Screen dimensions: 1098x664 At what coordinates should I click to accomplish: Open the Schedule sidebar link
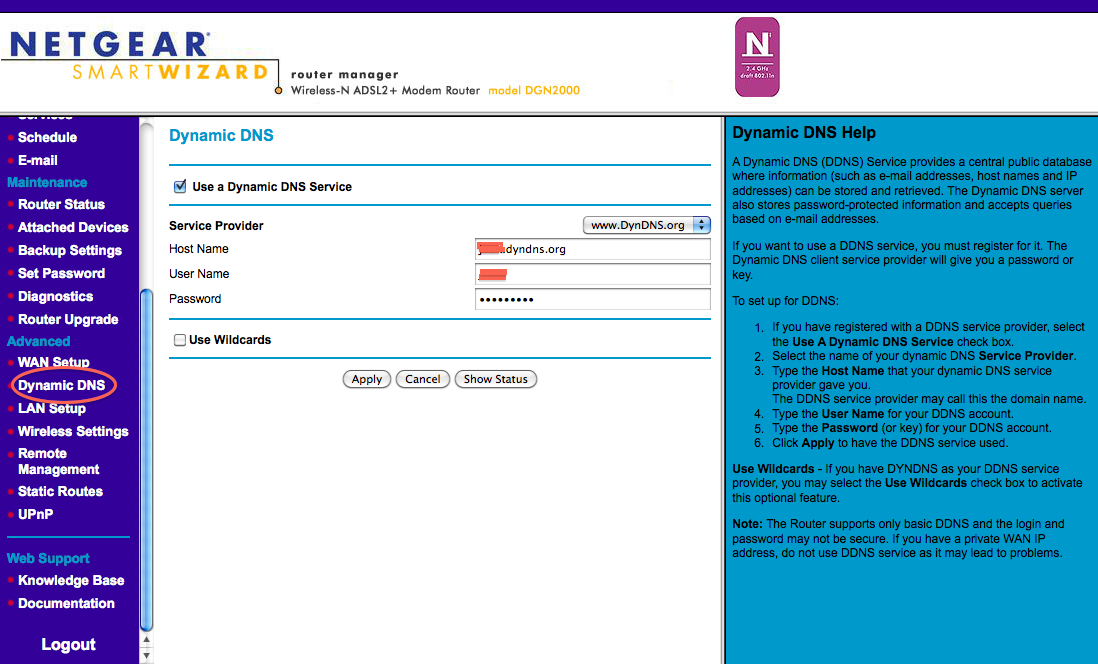pyautogui.click(x=48, y=137)
